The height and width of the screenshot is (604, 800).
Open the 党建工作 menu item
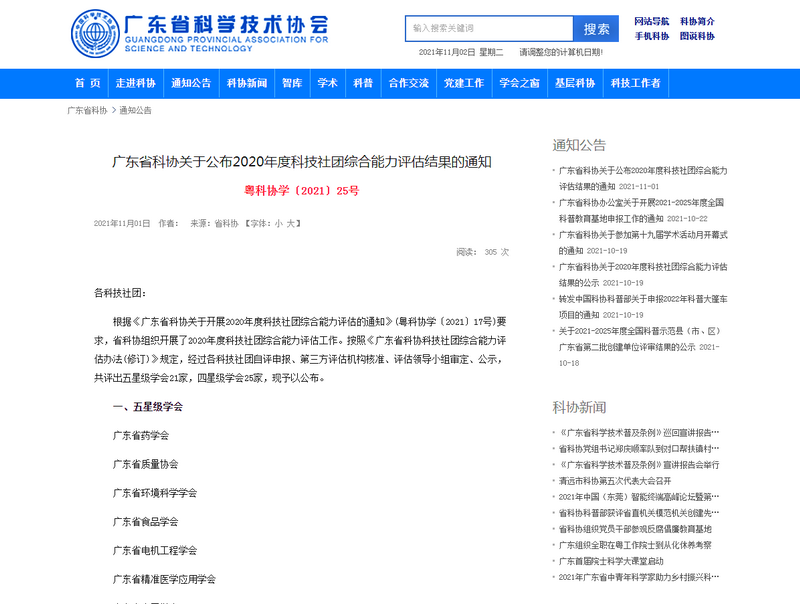pyautogui.click(x=464, y=83)
